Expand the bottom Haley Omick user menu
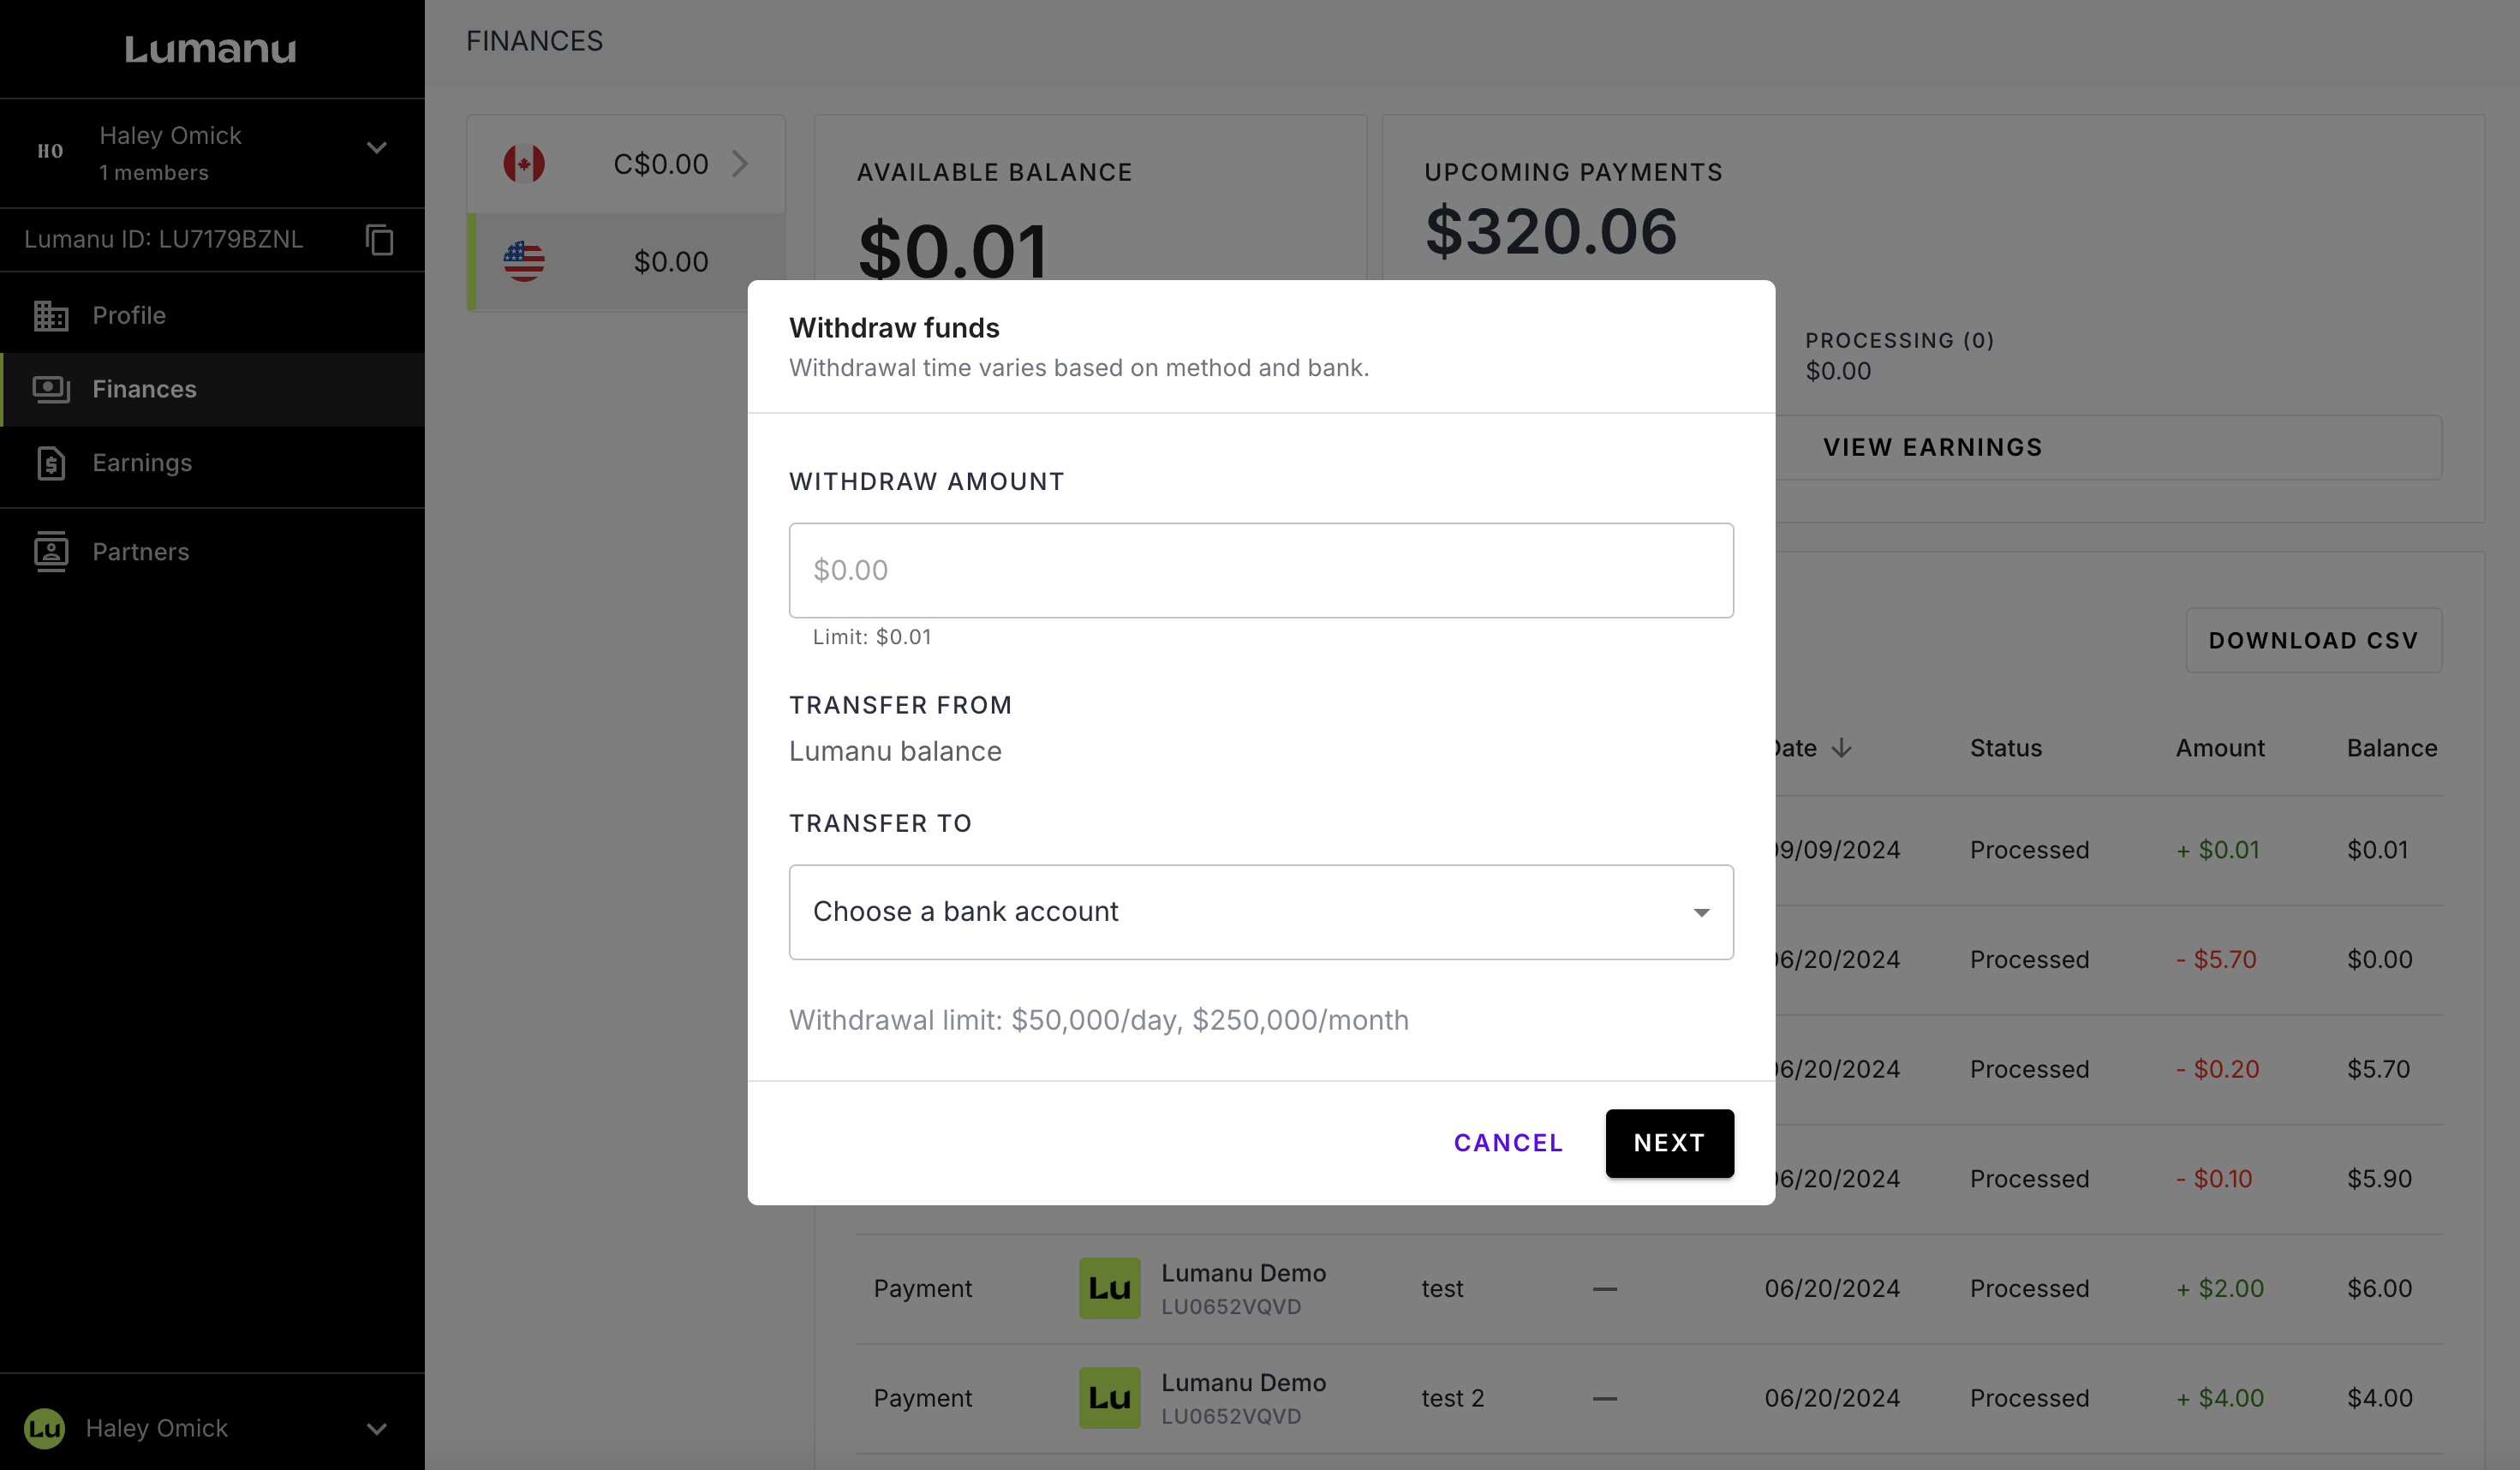Screen dimensions: 2520x1470 [376, 1428]
